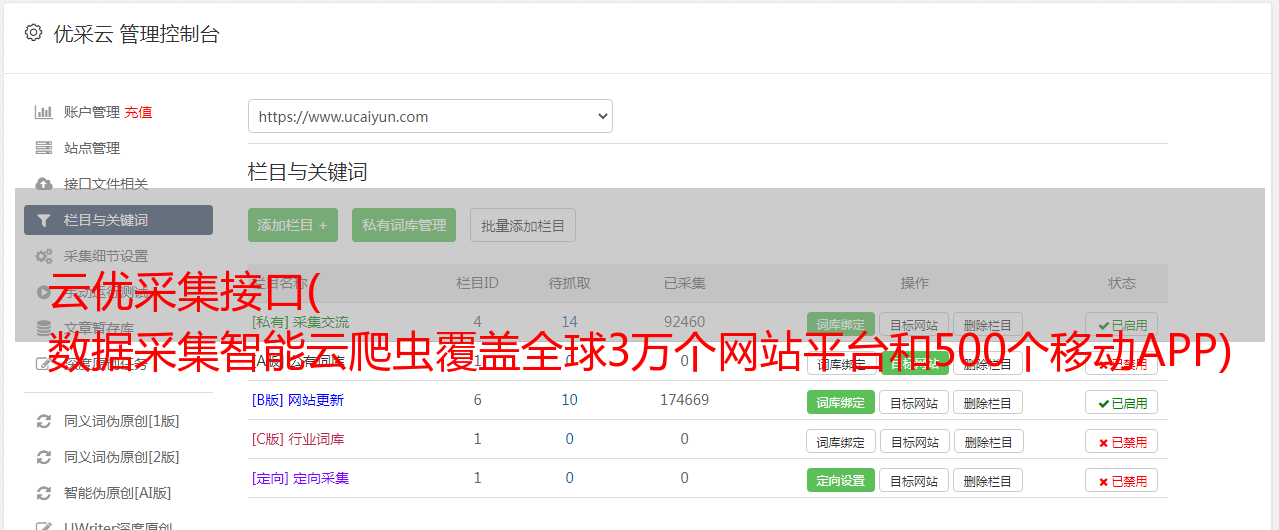Image resolution: width=1279 pixels, height=530 pixels.
Task: Go to 智能伪原创[AI版] in the sidebar
Action: [x=118, y=493]
